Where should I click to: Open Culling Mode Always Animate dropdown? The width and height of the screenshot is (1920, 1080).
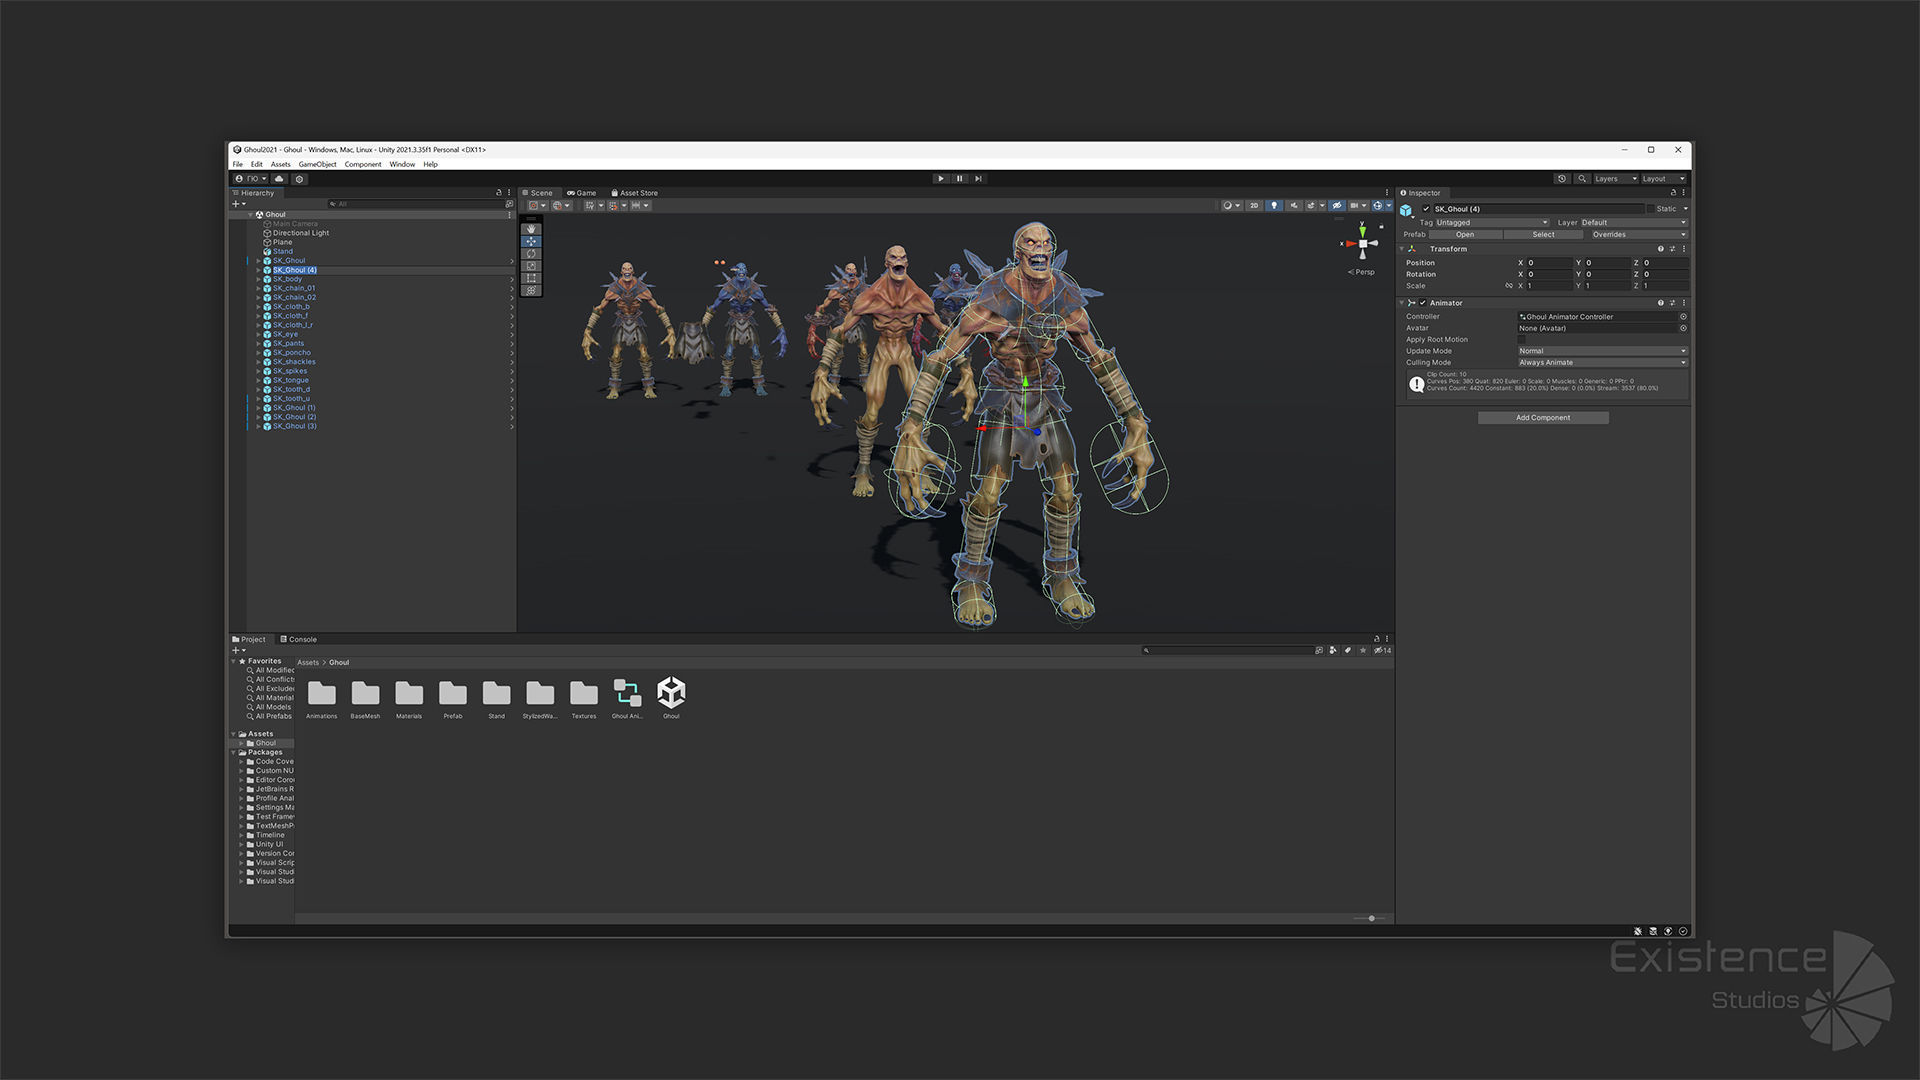[1602, 363]
